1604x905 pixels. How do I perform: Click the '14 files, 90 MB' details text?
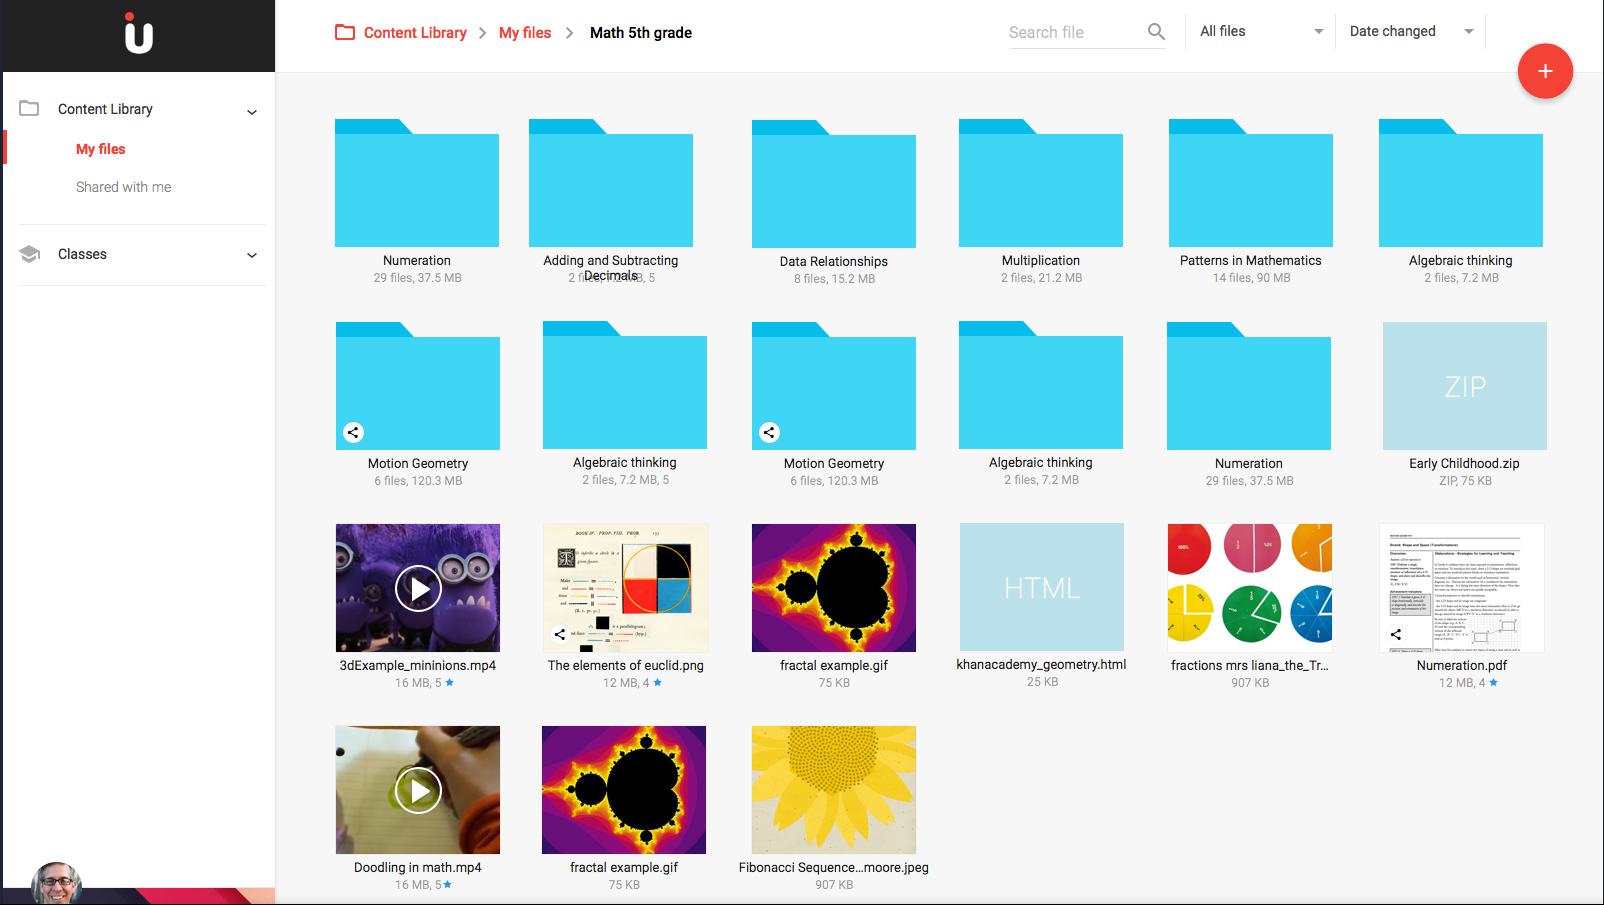click(x=1252, y=278)
